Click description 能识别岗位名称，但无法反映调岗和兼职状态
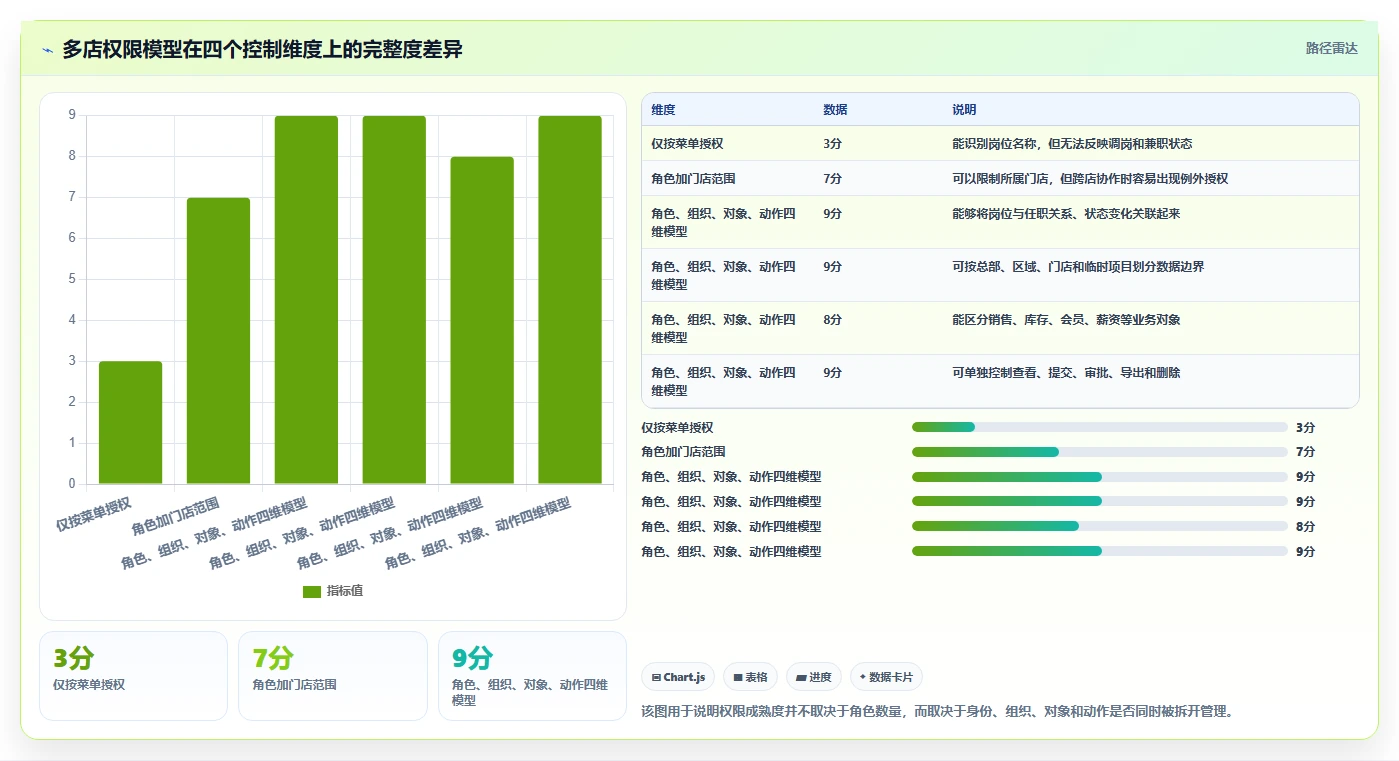 [1072, 144]
